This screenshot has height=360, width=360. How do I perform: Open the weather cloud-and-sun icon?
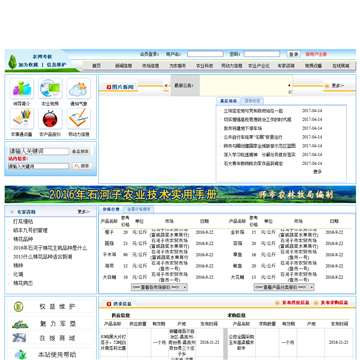click(x=78, y=88)
